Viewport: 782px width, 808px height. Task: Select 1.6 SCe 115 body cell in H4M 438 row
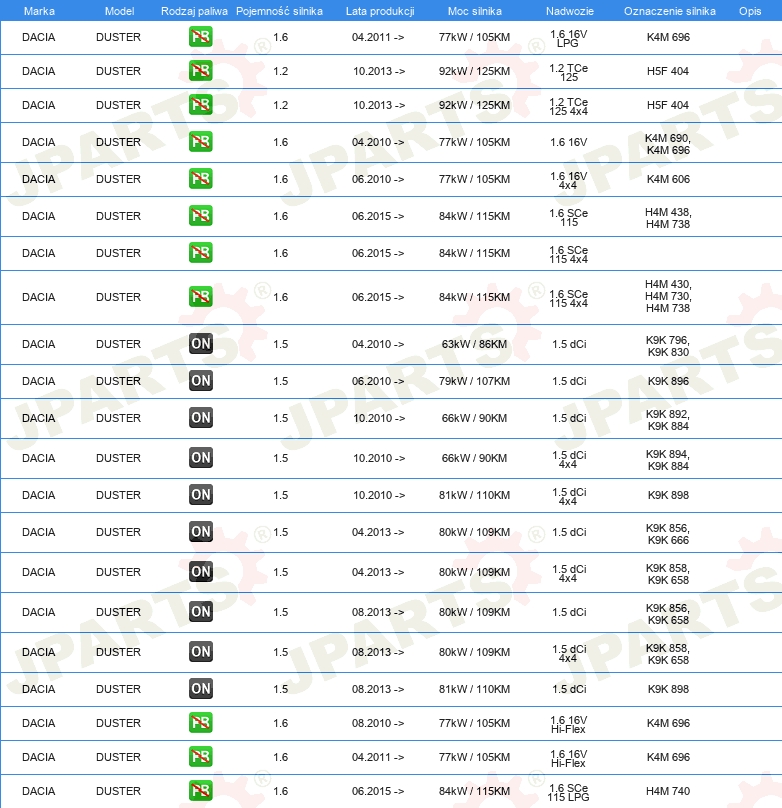click(x=568, y=218)
